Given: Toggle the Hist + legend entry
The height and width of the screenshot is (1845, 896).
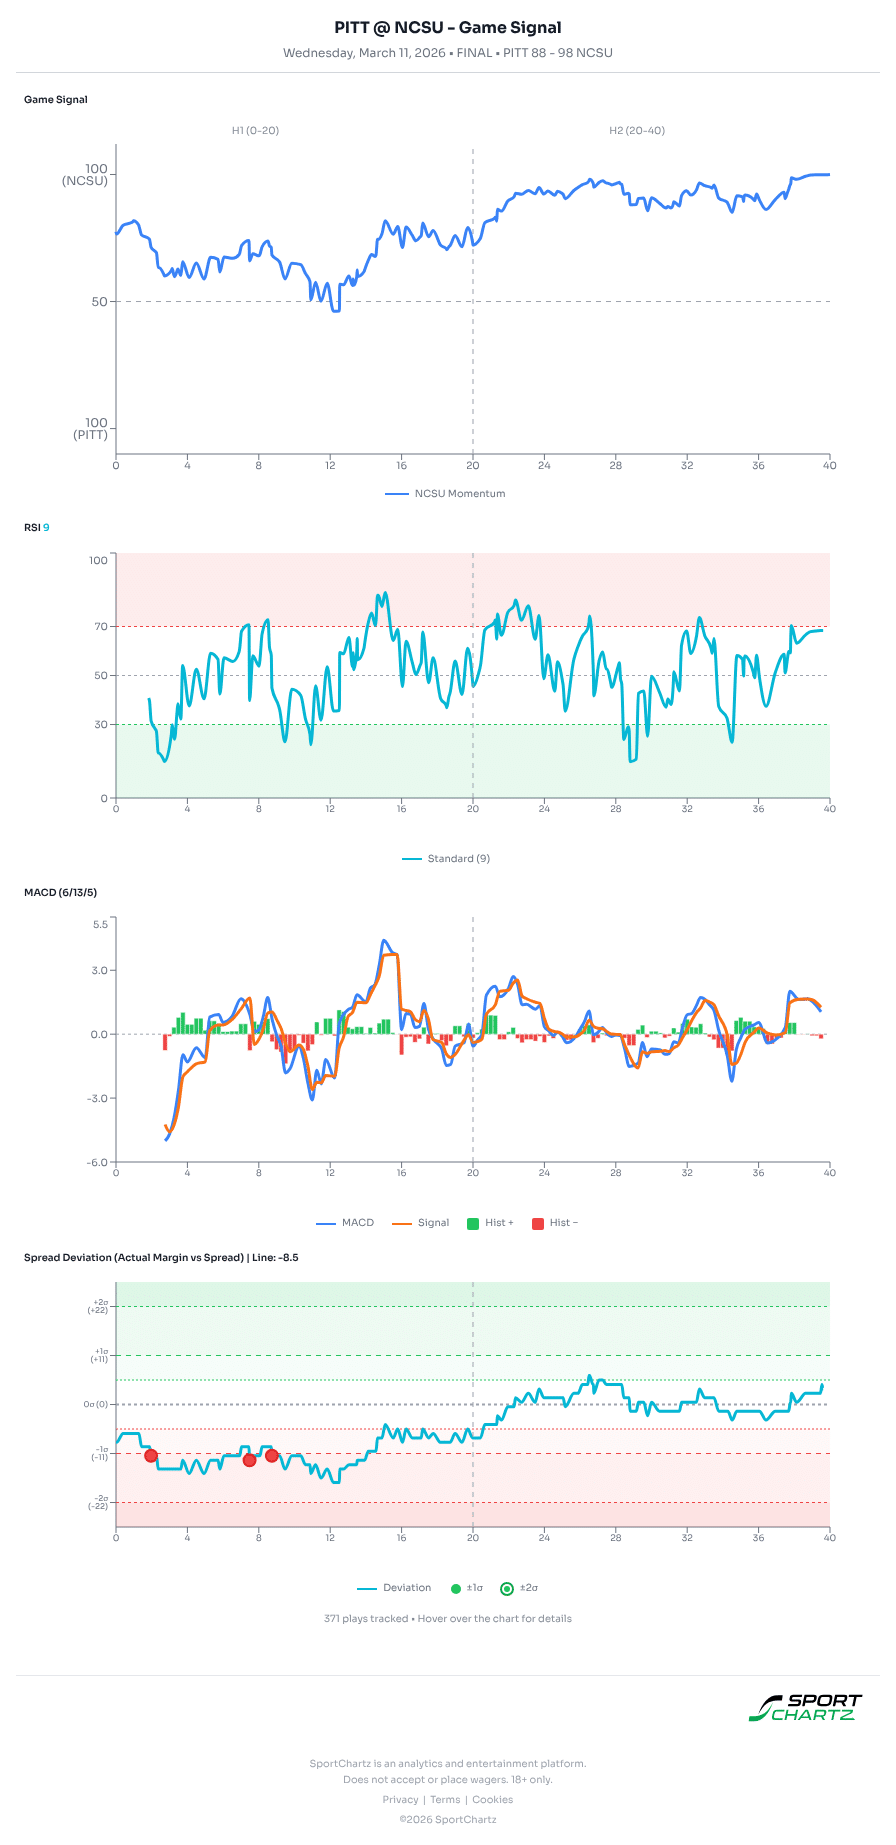Looking at the screenshot, I should tap(491, 1223).
